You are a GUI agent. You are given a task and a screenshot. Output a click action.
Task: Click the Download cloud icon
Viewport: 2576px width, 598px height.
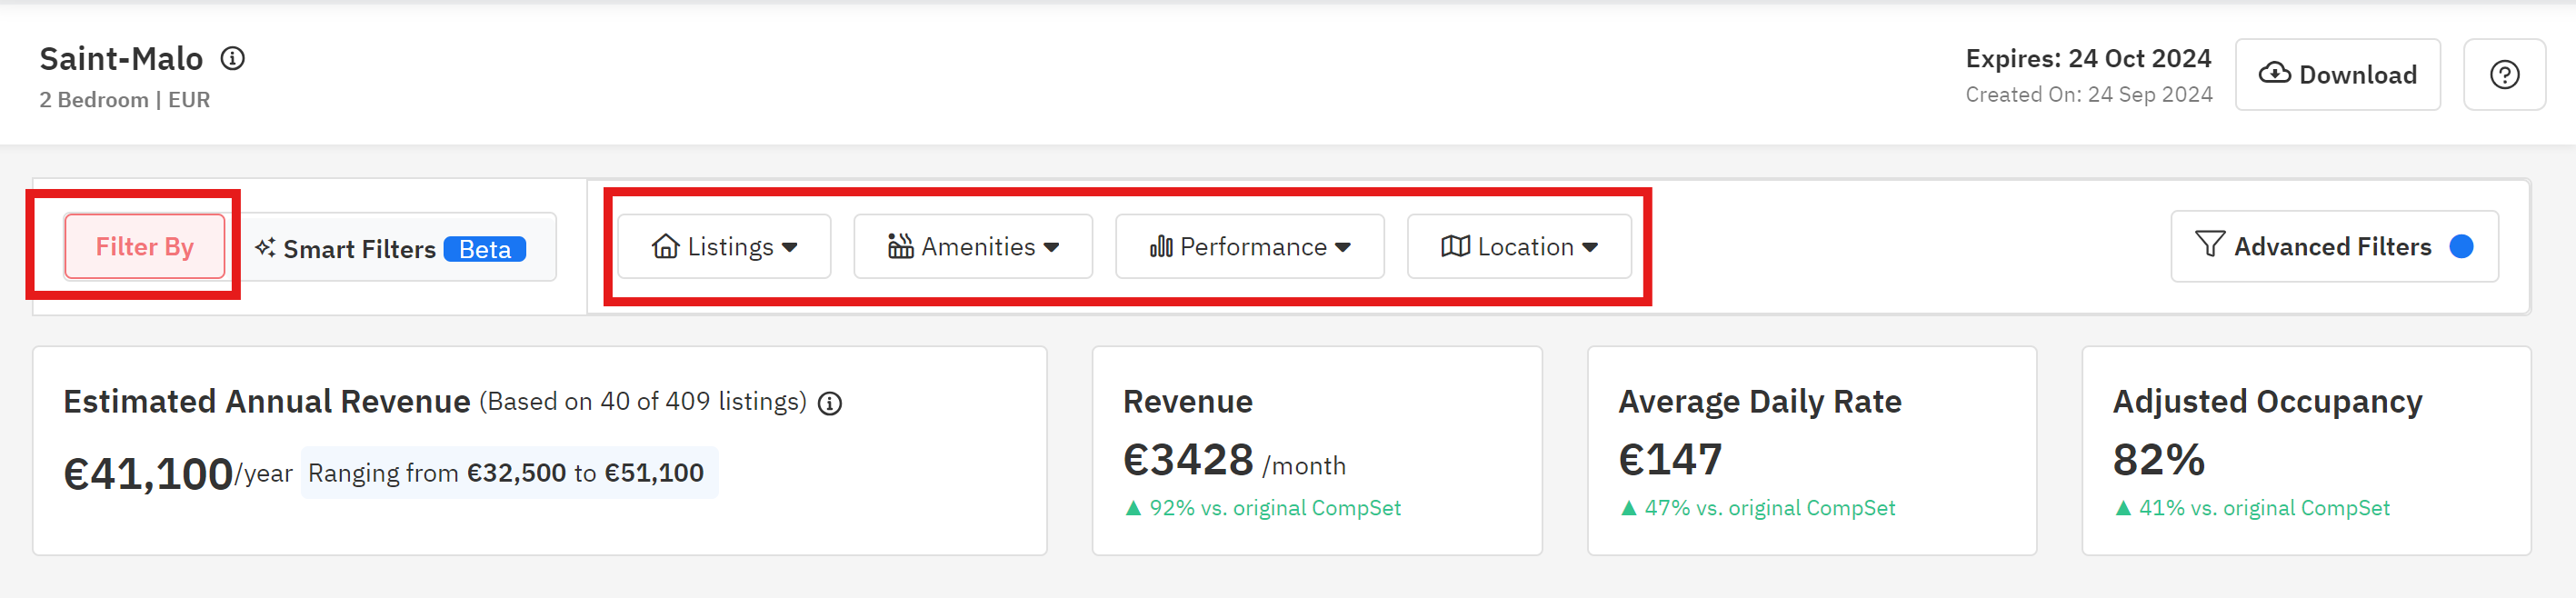(2277, 73)
